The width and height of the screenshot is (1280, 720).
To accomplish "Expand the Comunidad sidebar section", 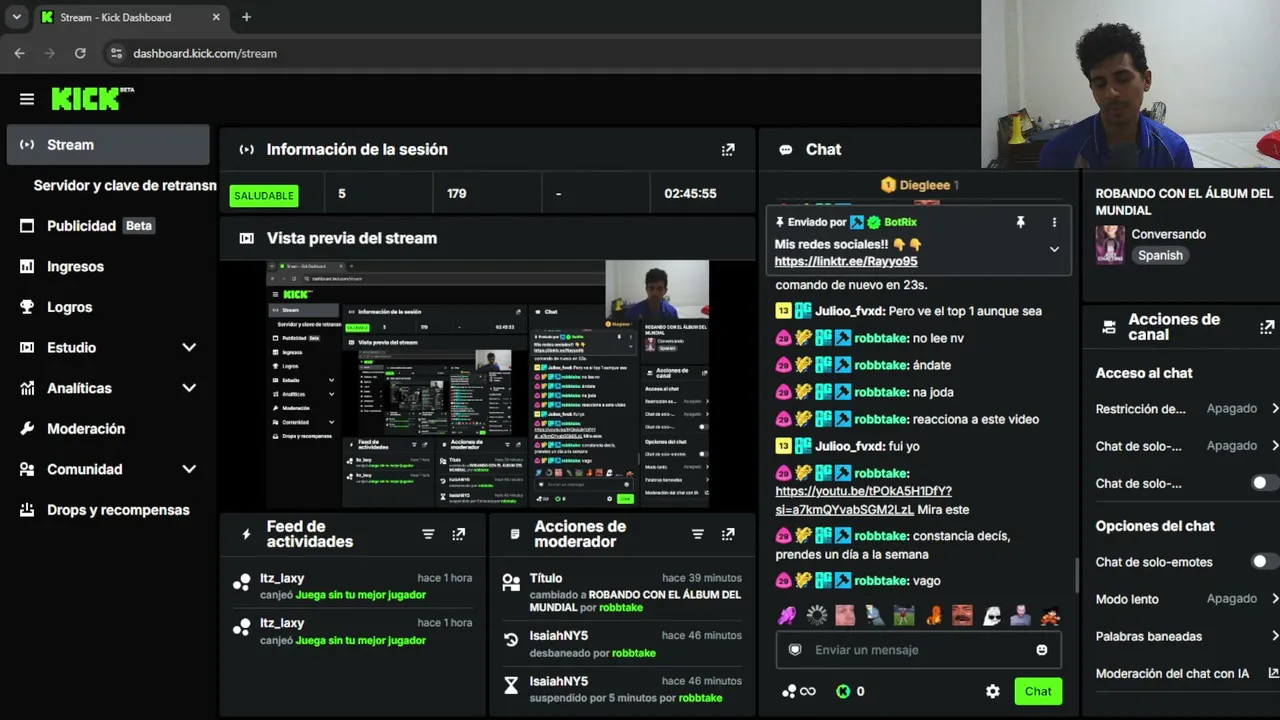I will (189, 469).
